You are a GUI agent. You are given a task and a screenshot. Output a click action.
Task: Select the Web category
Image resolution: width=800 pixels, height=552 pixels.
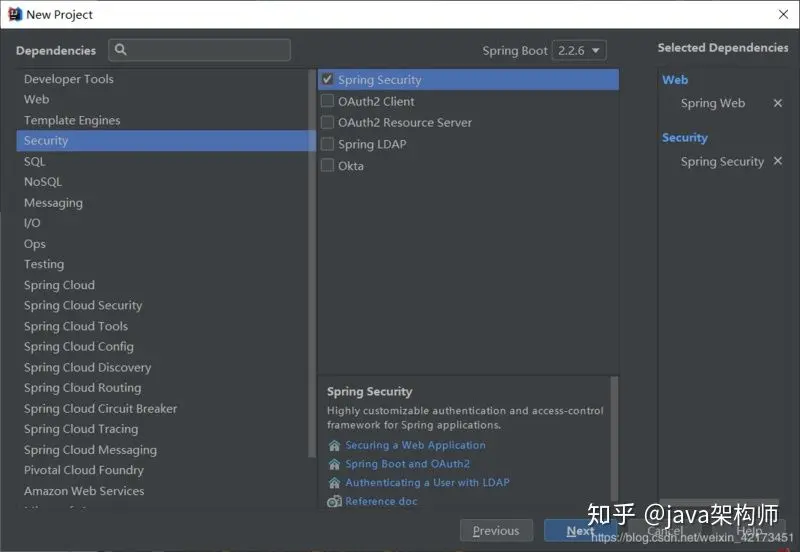click(162, 99)
